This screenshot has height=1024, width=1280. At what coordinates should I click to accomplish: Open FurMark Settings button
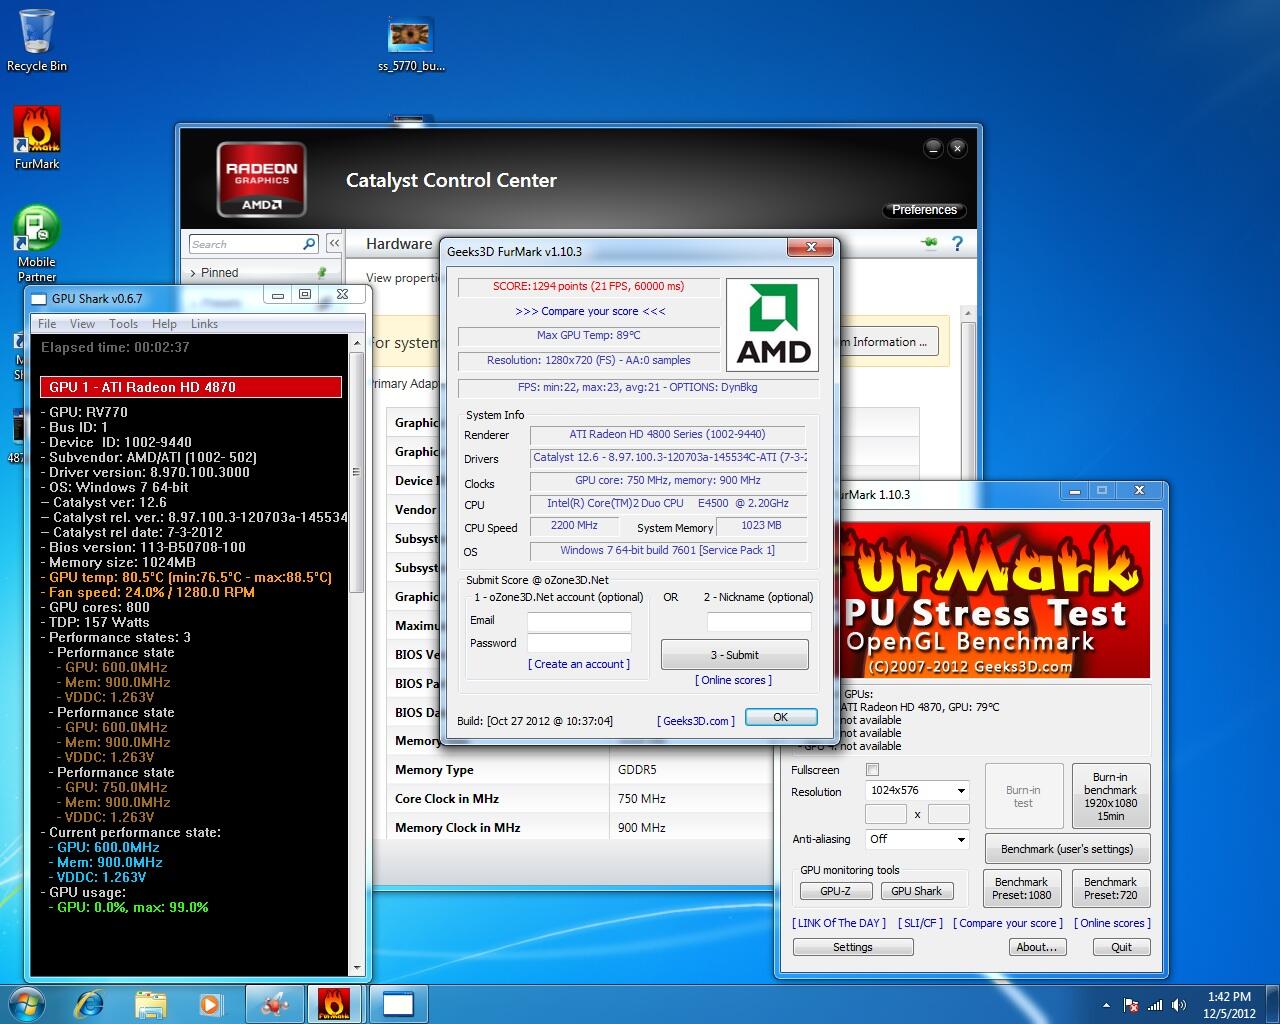853,947
